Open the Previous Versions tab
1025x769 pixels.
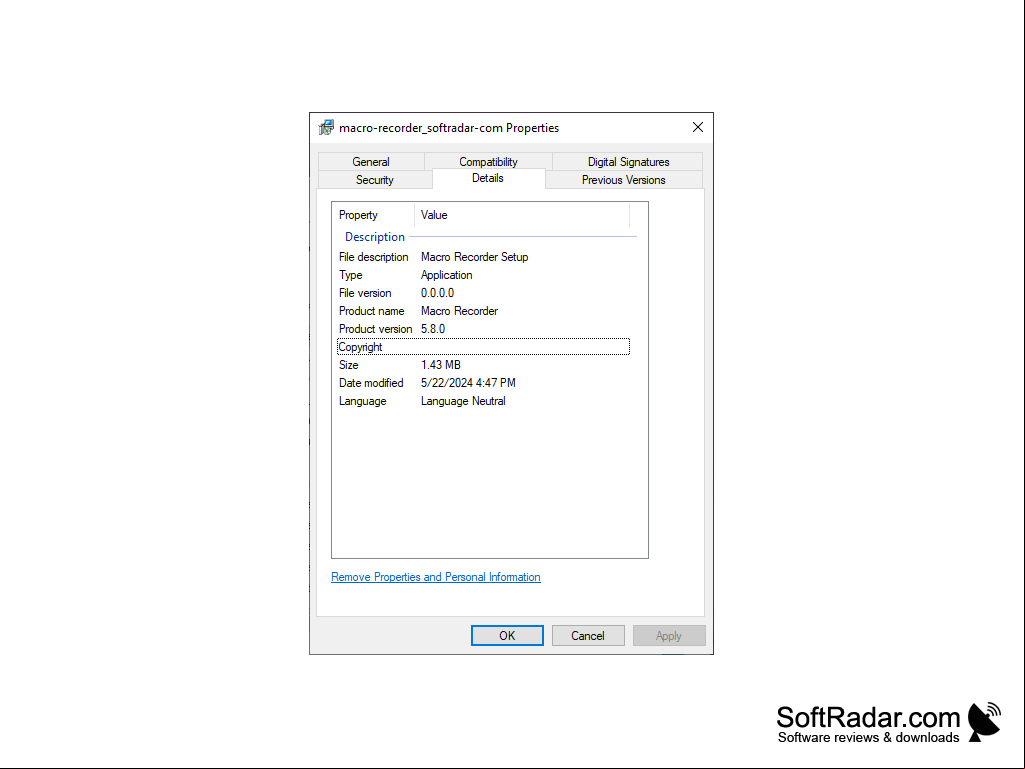click(624, 180)
